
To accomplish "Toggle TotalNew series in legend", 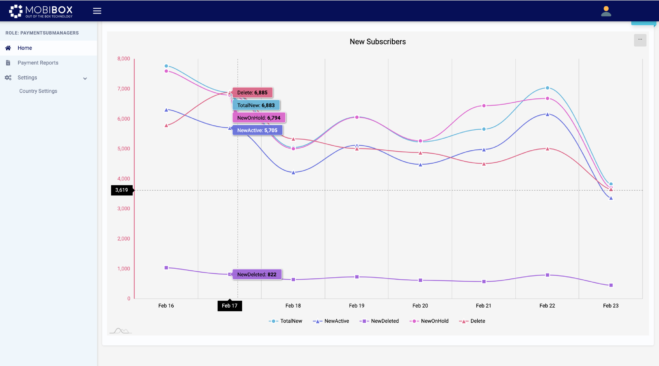I will click(x=285, y=321).
